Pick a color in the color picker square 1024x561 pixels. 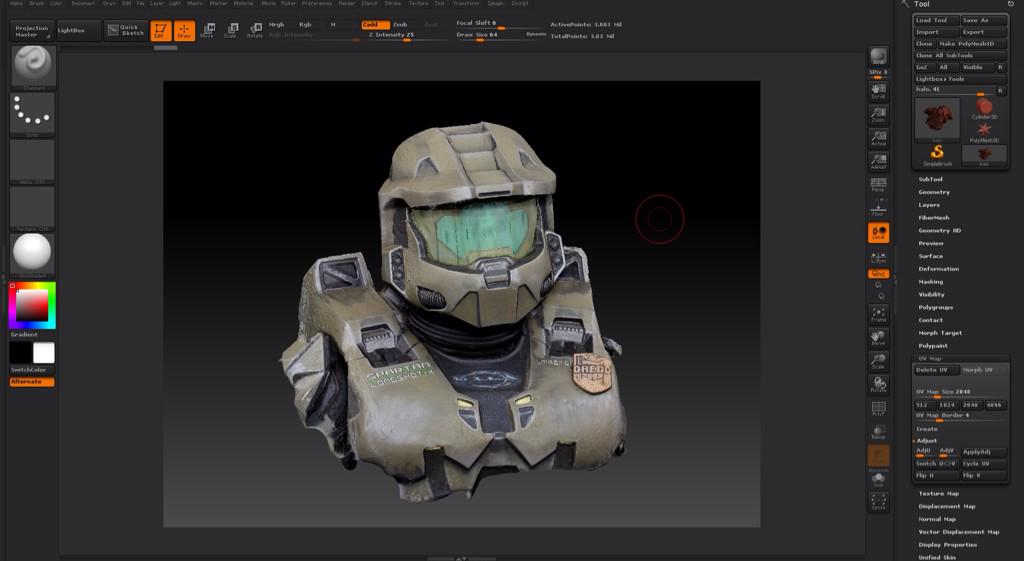point(32,304)
